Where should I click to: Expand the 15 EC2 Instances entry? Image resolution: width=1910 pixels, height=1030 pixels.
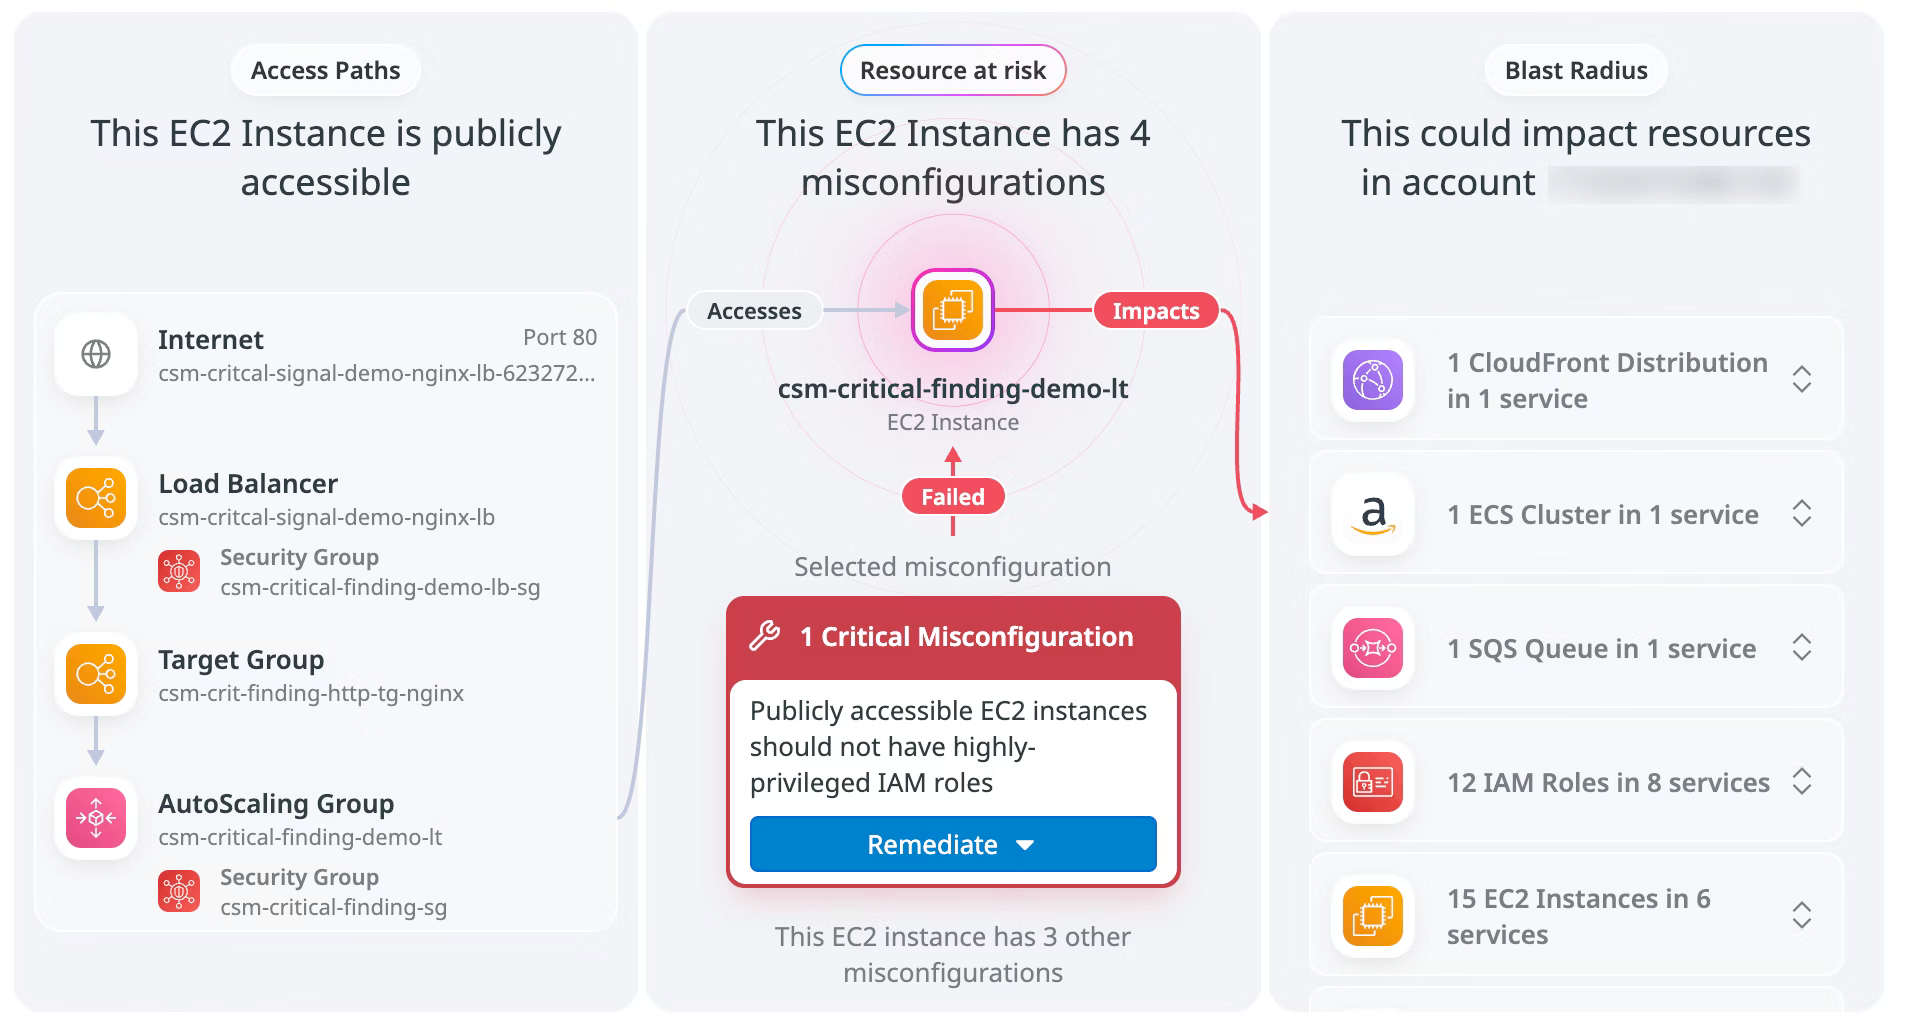(1802, 916)
